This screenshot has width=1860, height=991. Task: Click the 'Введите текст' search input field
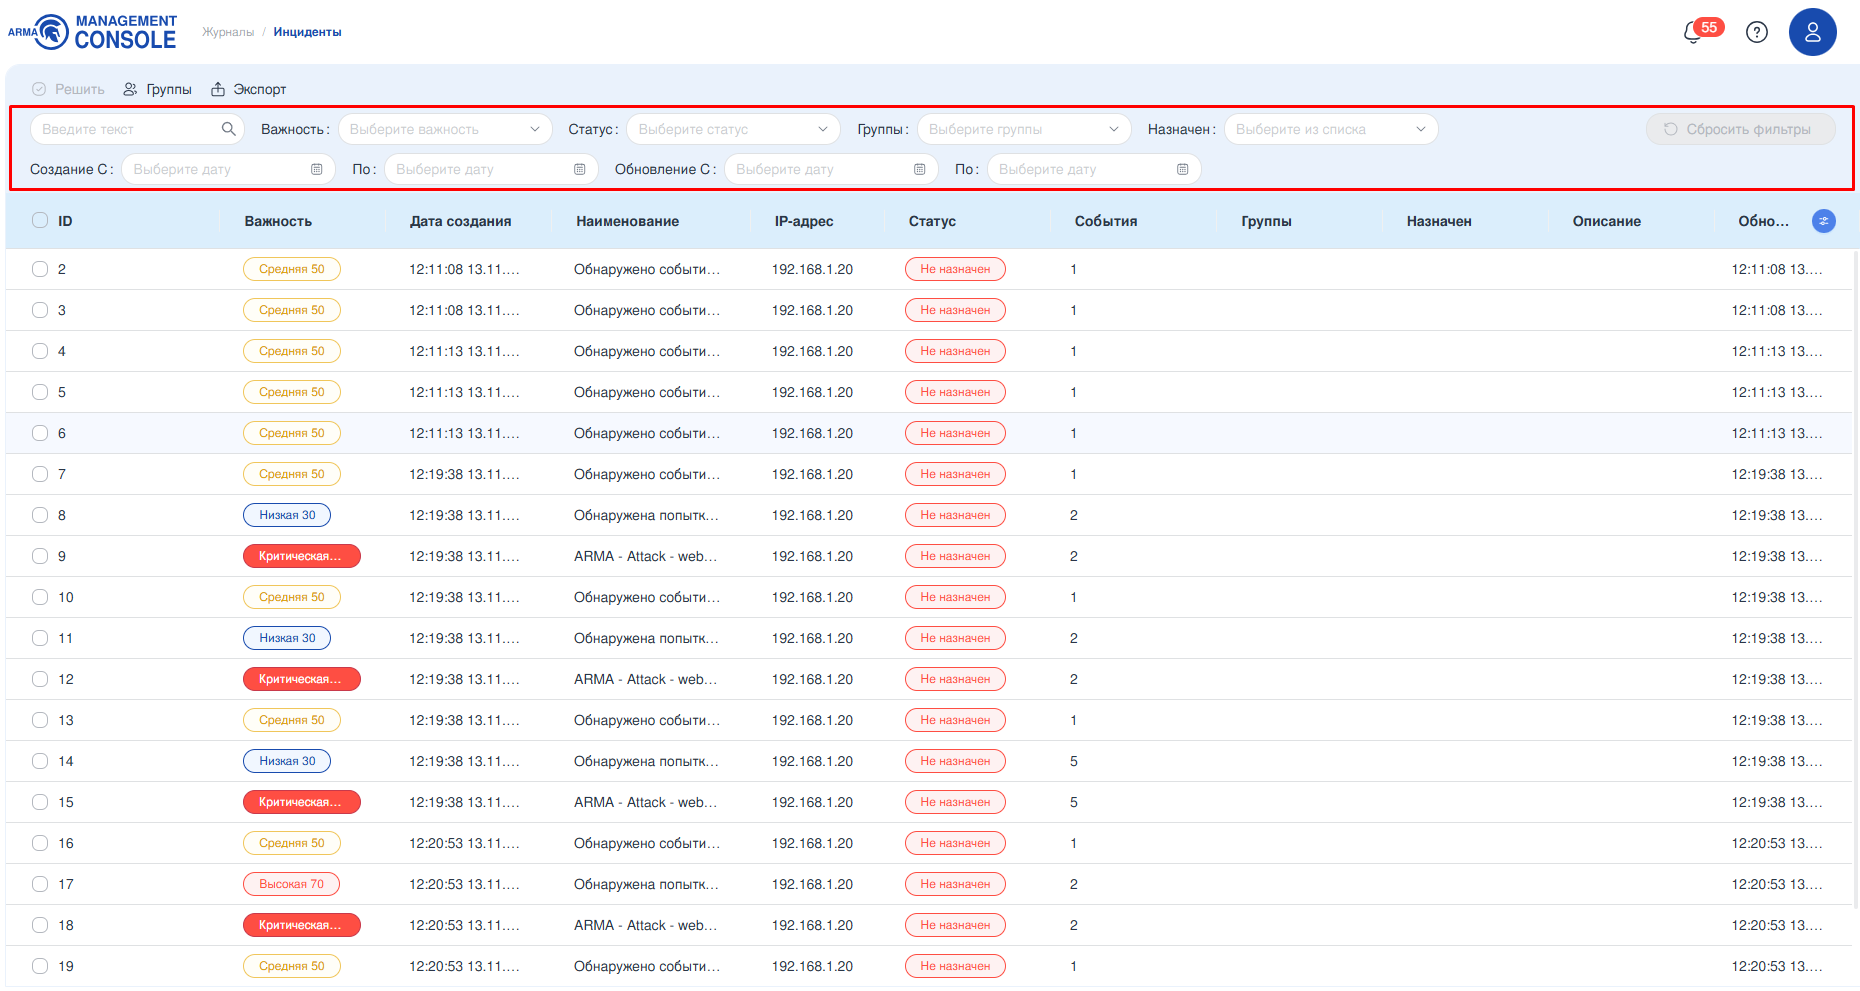125,129
